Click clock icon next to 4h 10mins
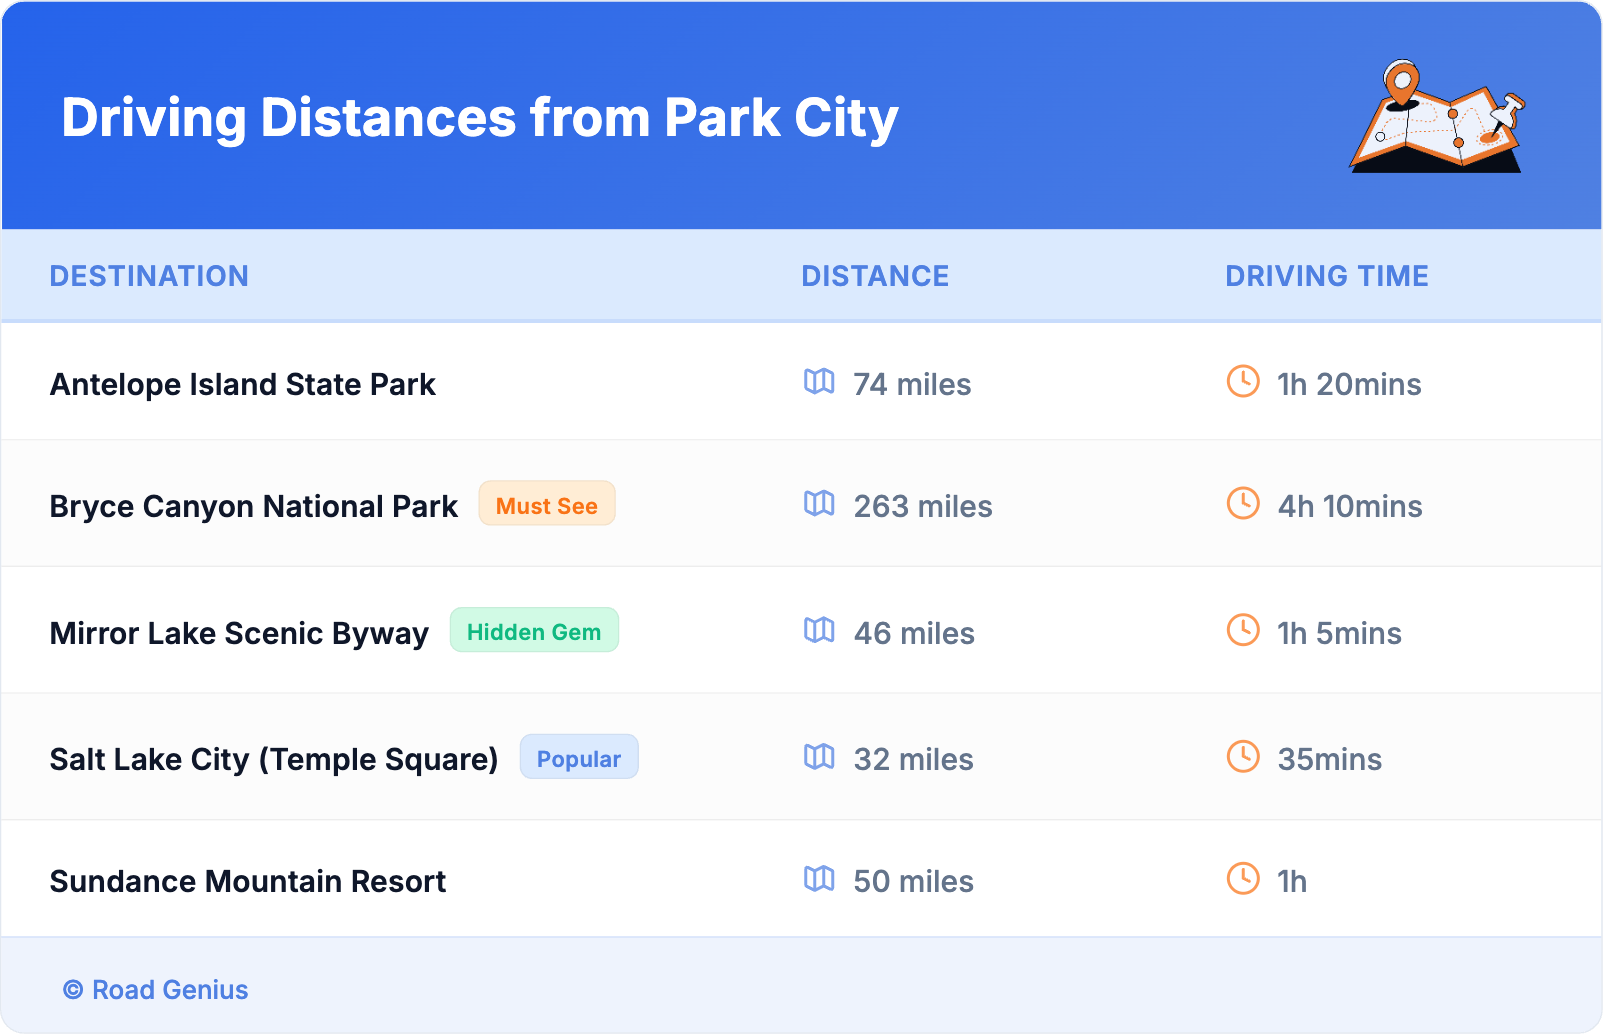 pyautogui.click(x=1243, y=504)
